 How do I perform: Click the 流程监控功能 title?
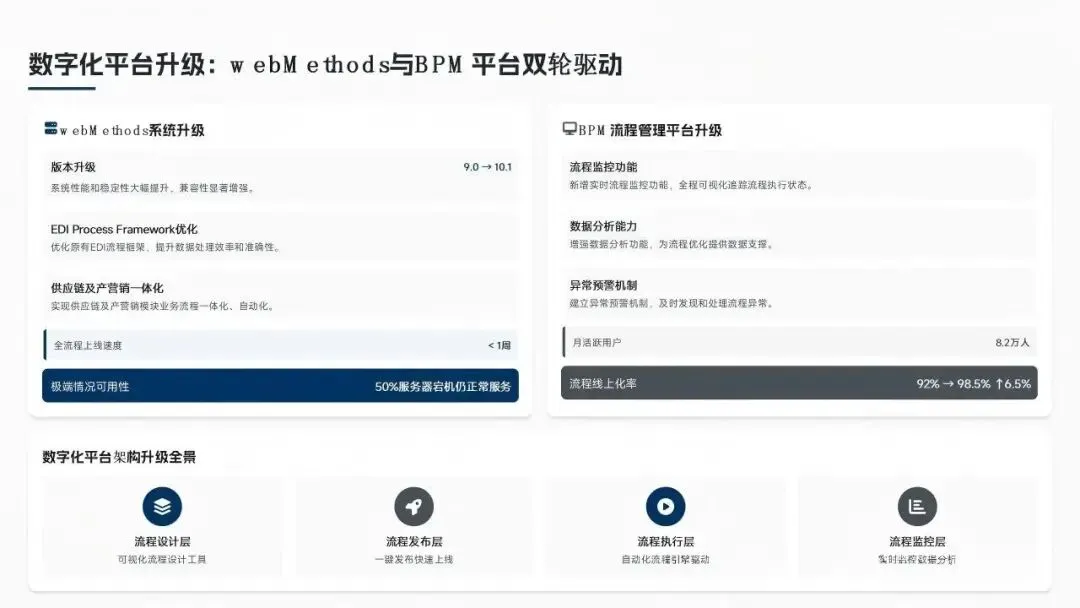(x=603, y=167)
